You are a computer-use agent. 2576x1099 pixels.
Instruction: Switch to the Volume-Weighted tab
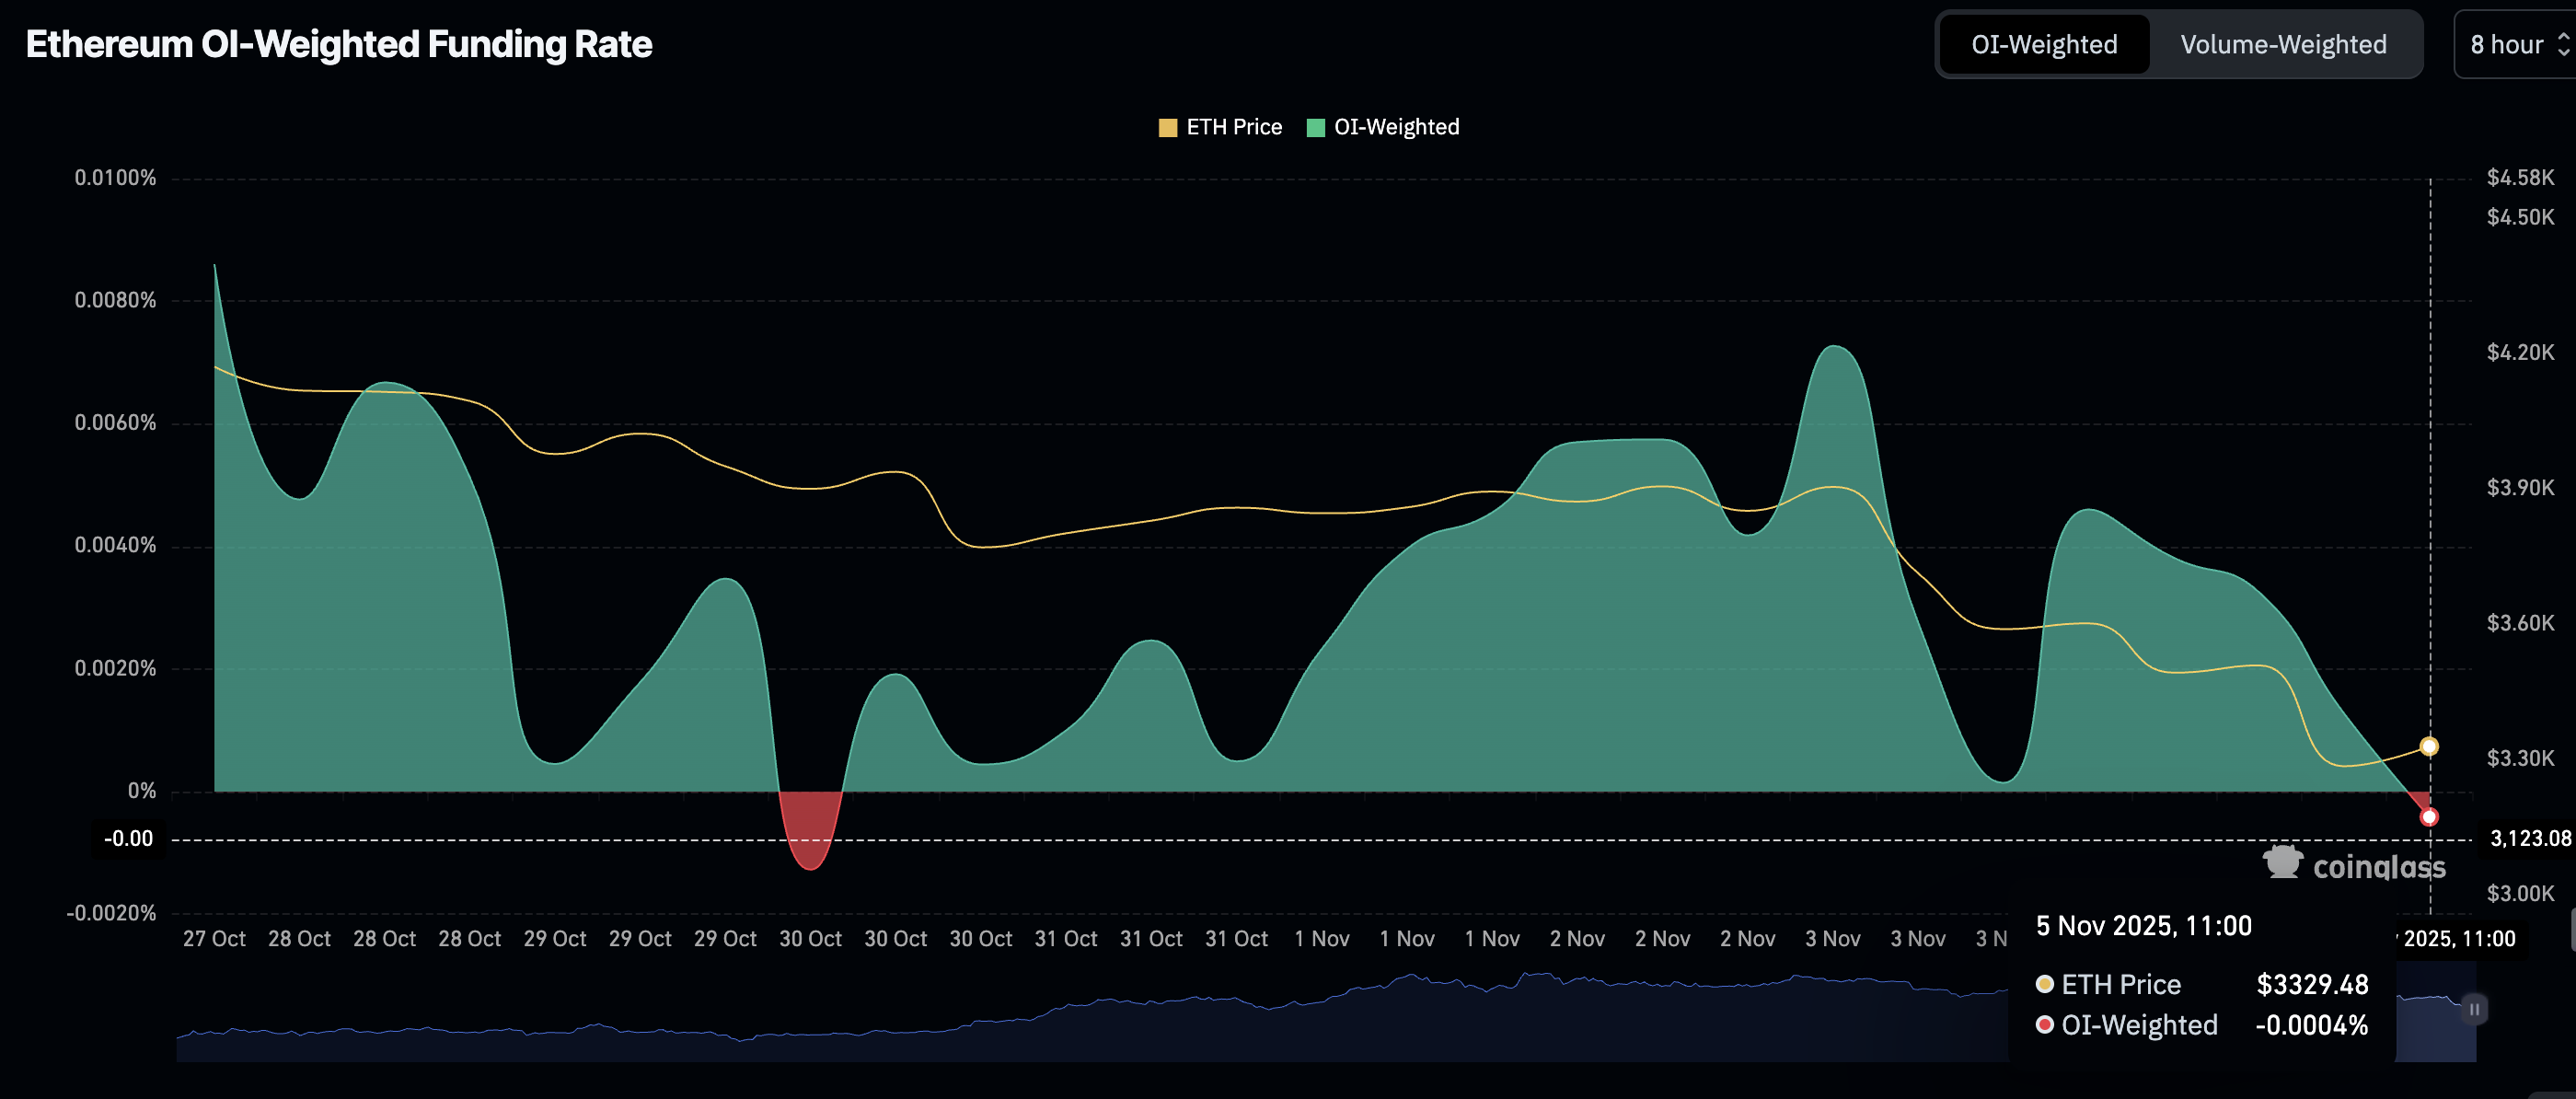point(2283,45)
